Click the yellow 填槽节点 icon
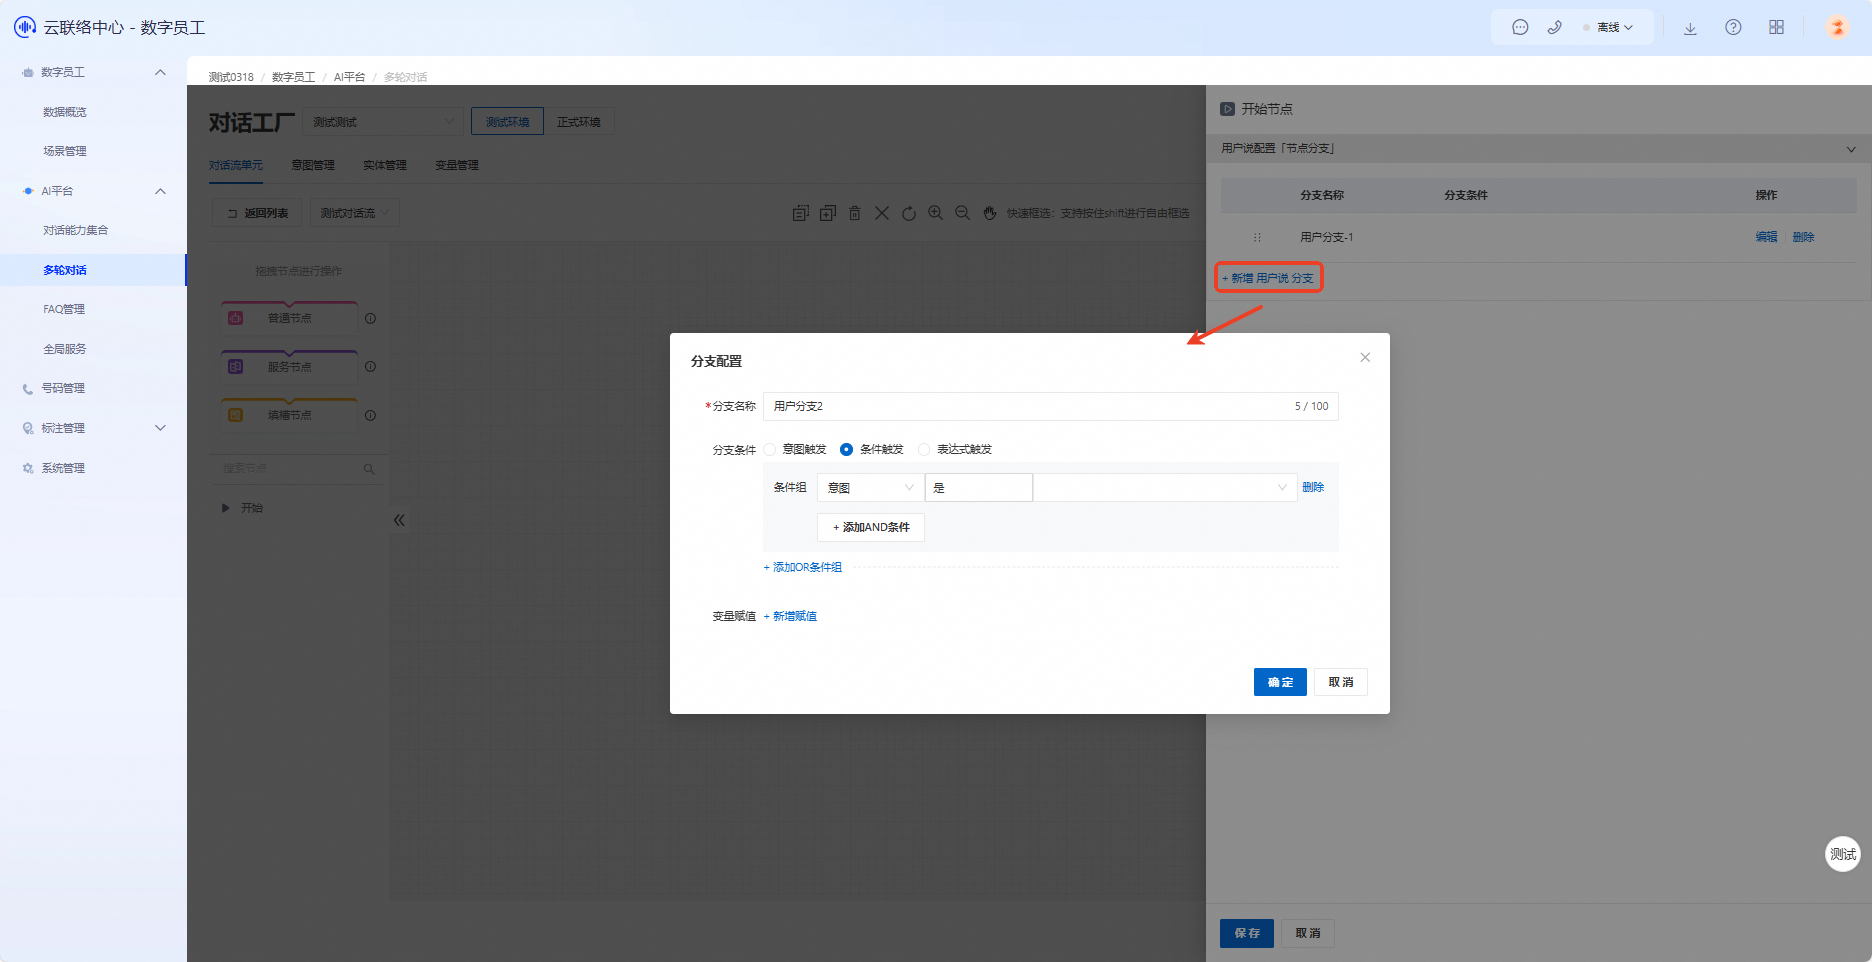 click(x=236, y=415)
